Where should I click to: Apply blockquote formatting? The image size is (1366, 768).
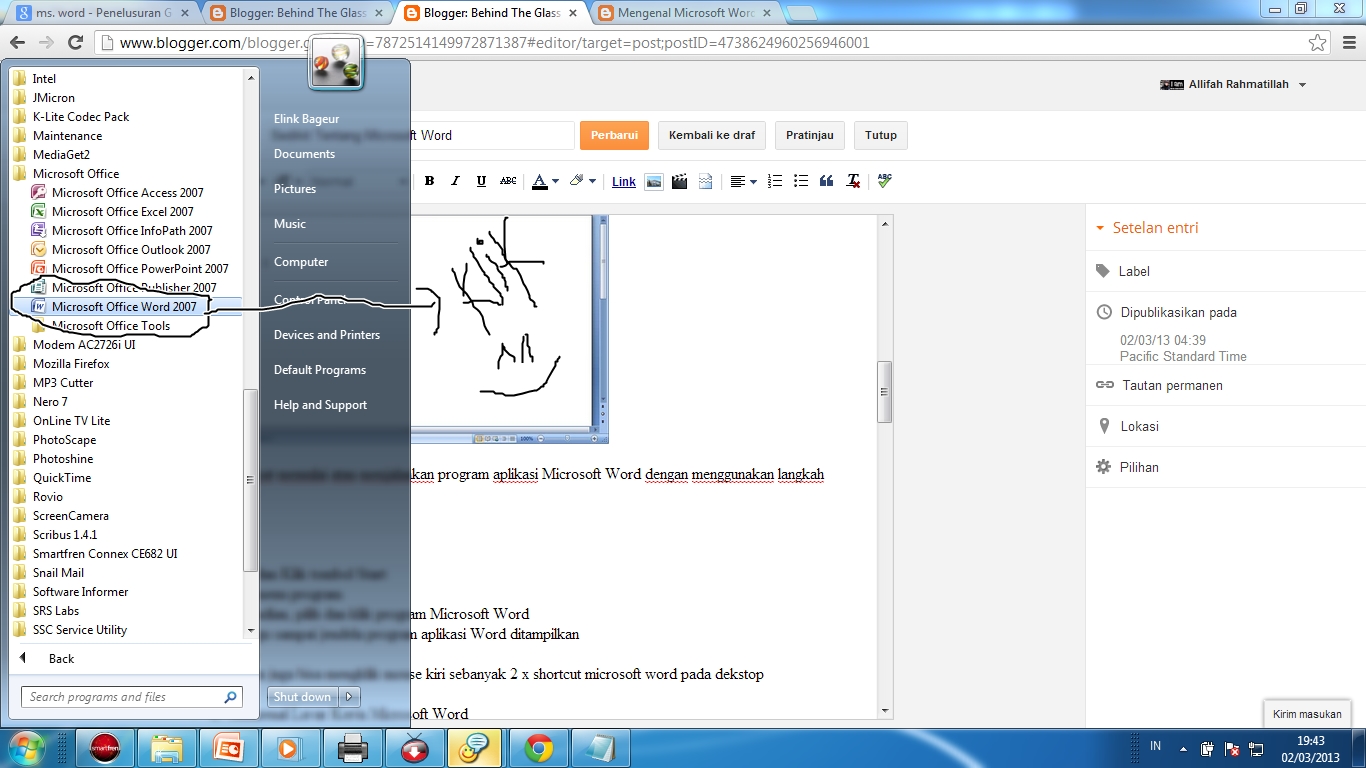[827, 181]
